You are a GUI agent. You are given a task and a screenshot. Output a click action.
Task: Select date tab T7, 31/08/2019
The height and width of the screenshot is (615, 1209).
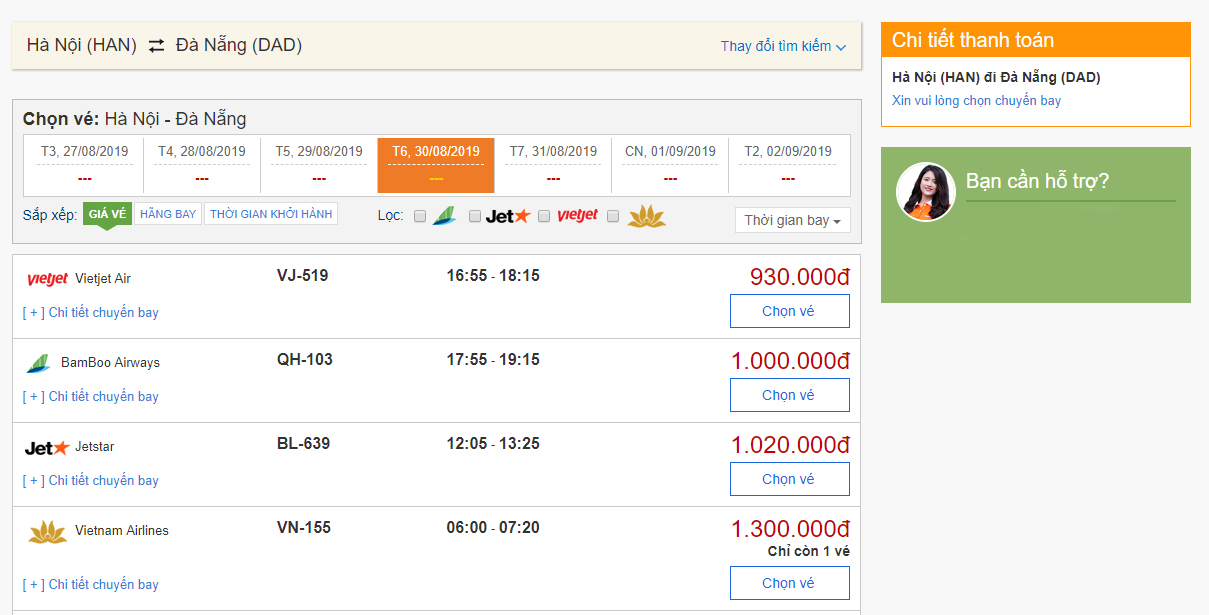pyautogui.click(x=553, y=165)
